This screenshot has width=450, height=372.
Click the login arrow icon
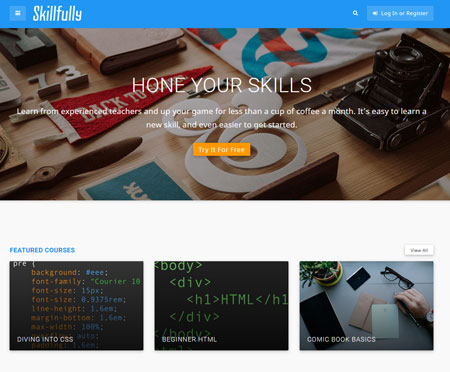(375, 13)
